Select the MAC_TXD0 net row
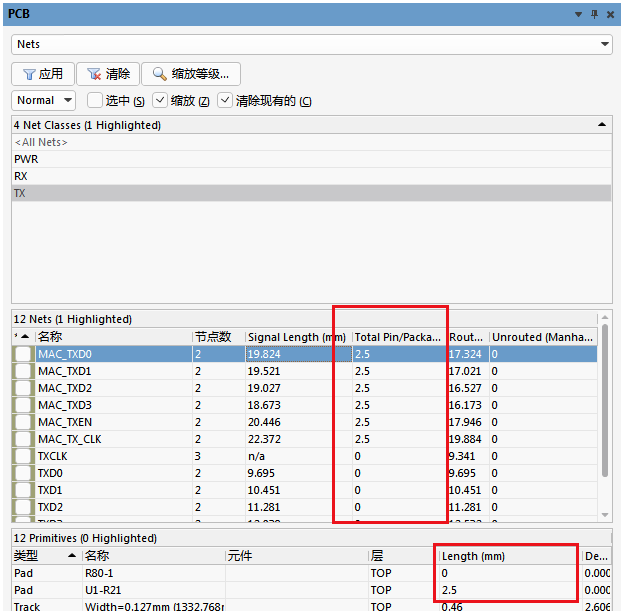 click(305, 354)
